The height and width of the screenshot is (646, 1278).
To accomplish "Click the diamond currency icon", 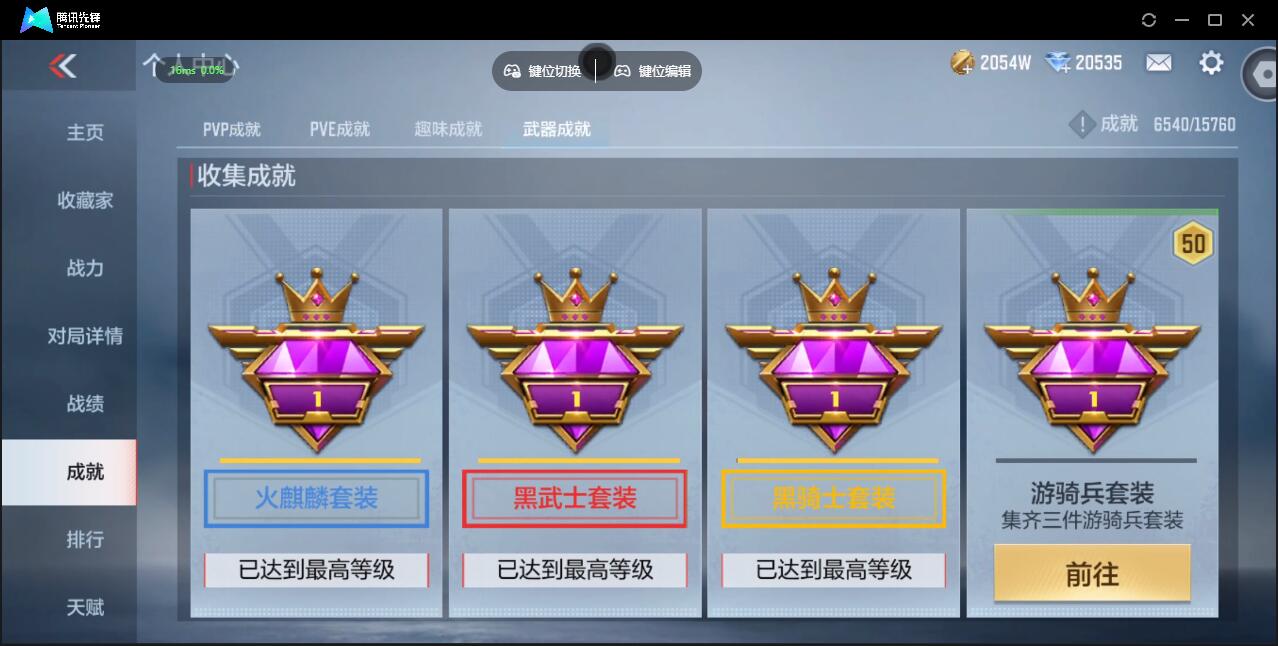I will (1057, 63).
